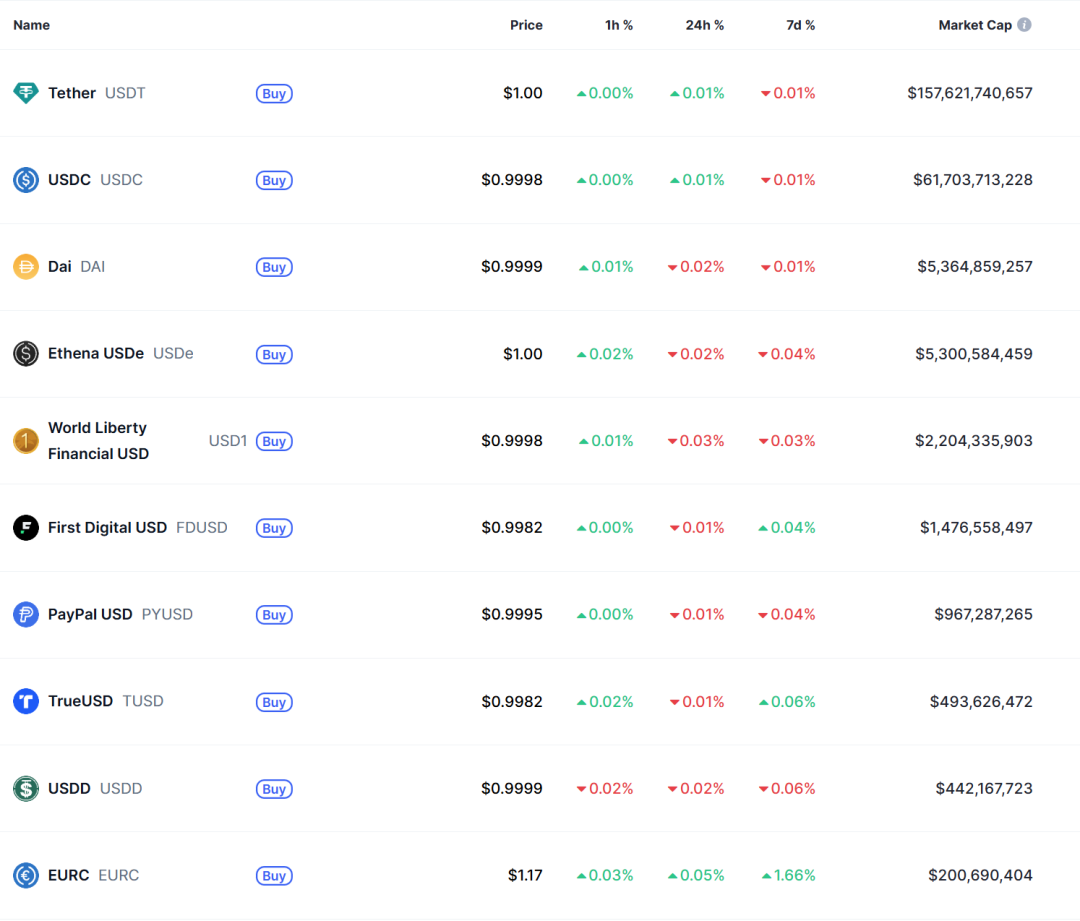The width and height of the screenshot is (1080, 921).
Task: Open the TrueUSD coin page
Action: [81, 701]
